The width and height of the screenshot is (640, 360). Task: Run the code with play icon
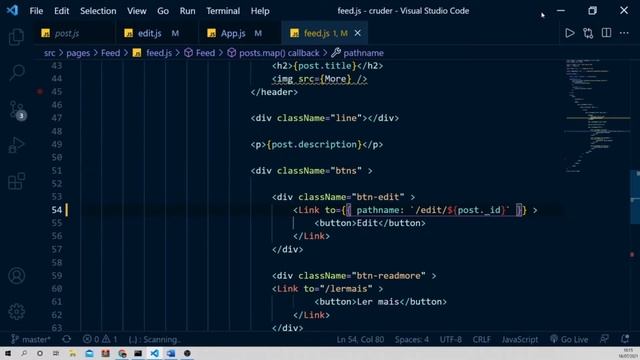pyautogui.click(x=569, y=33)
